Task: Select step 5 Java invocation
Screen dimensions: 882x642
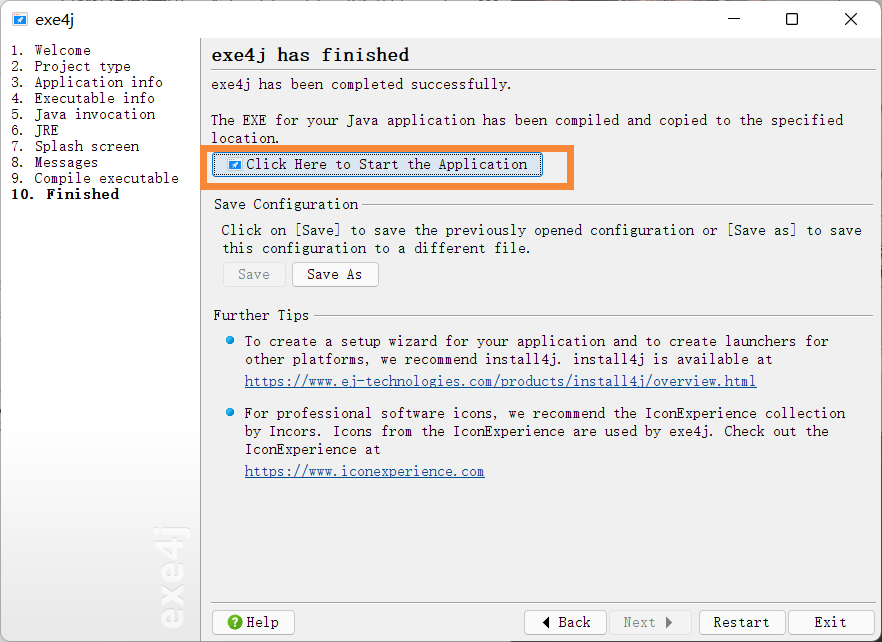Action: 83,114
